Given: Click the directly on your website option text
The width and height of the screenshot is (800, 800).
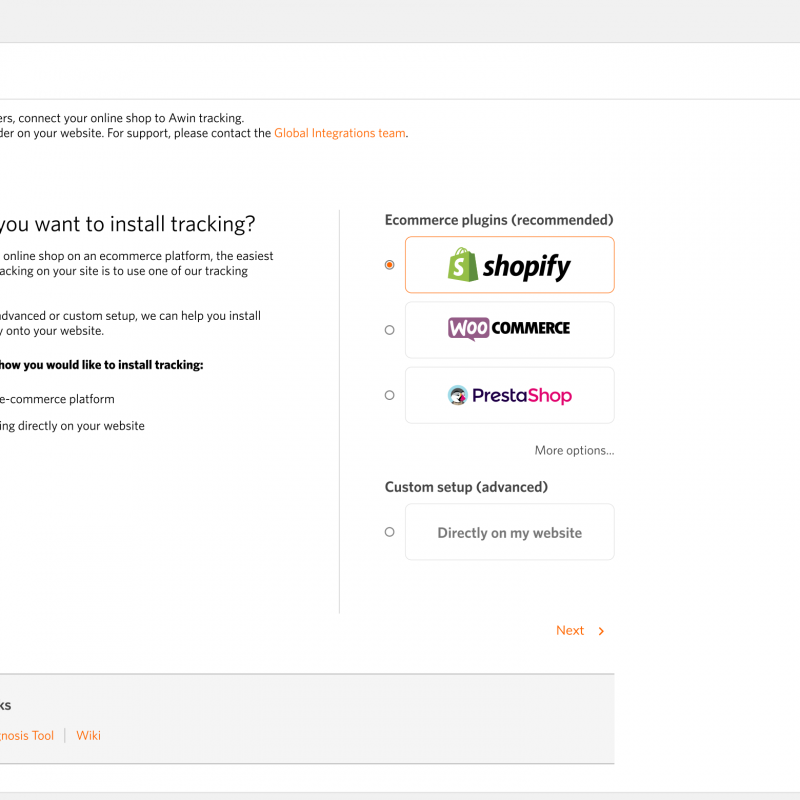Looking at the screenshot, I should tap(72, 426).
